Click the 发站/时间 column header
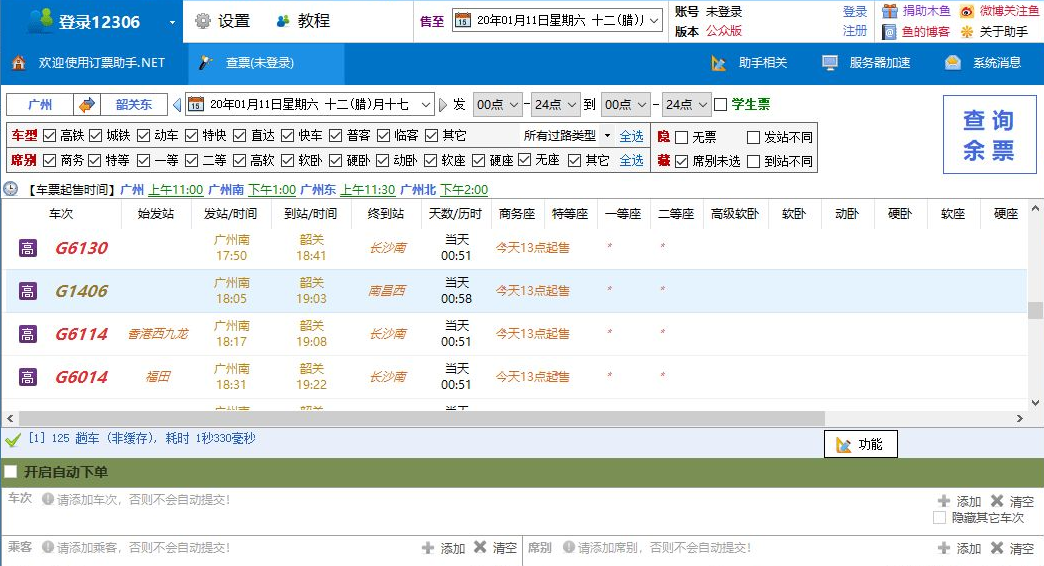This screenshot has height=566, width=1044. (230, 214)
